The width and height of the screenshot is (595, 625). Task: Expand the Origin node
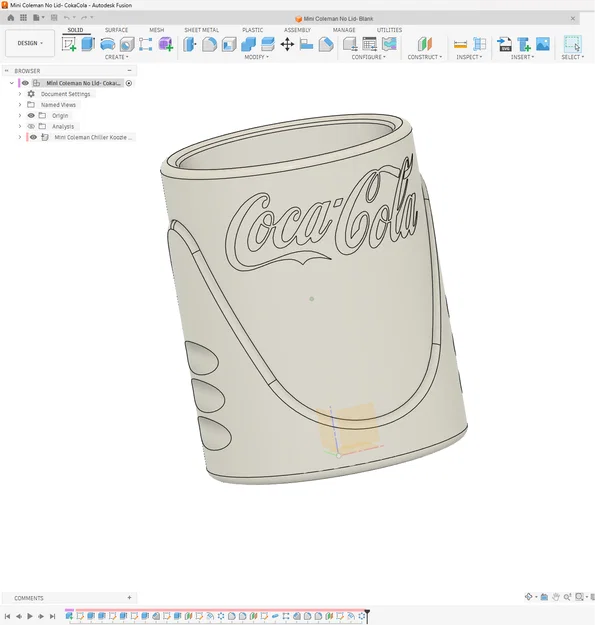(20, 116)
